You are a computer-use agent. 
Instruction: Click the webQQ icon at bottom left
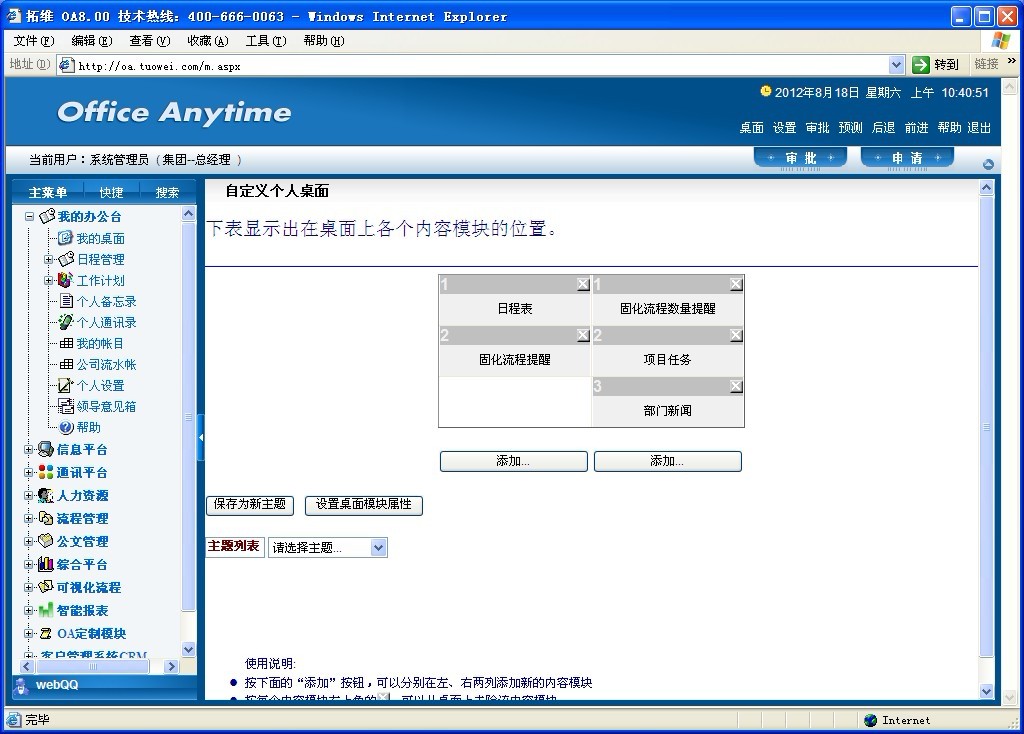(21, 685)
